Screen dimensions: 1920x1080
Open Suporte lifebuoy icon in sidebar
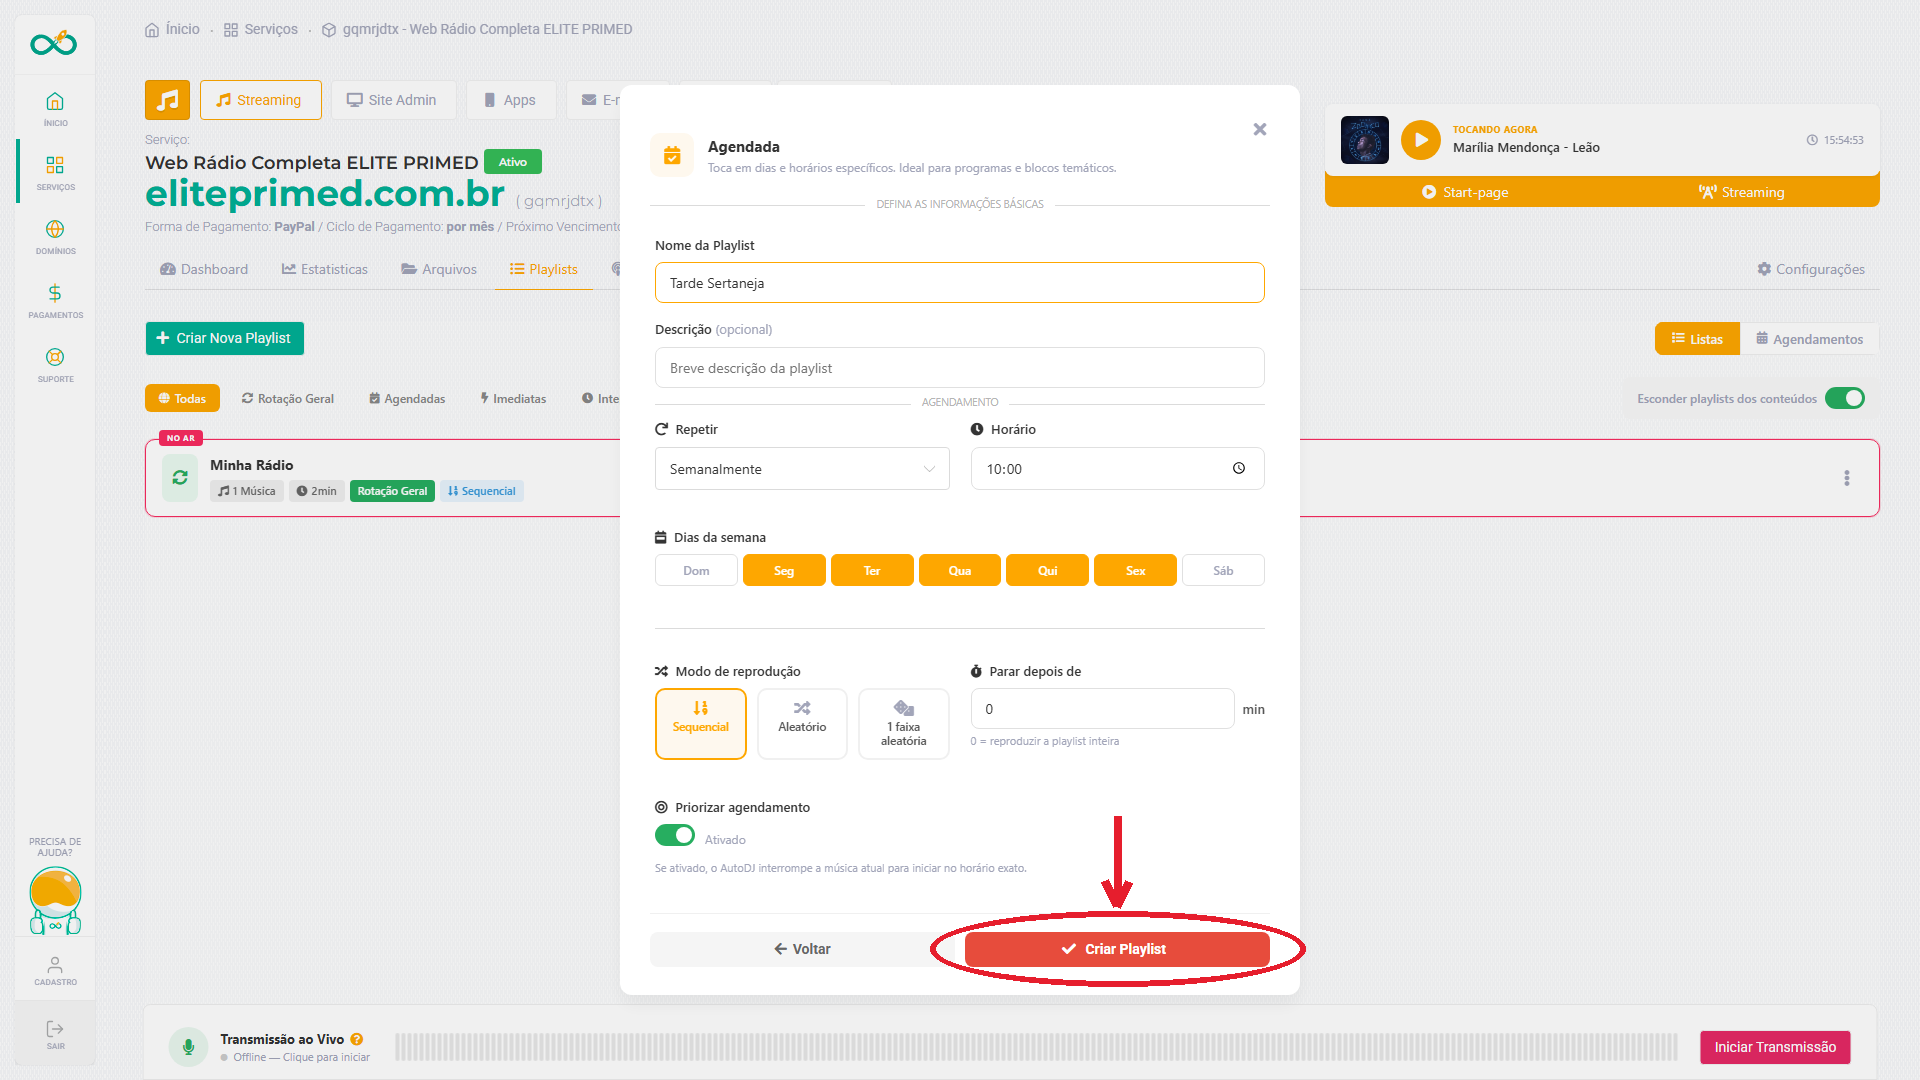(x=55, y=364)
